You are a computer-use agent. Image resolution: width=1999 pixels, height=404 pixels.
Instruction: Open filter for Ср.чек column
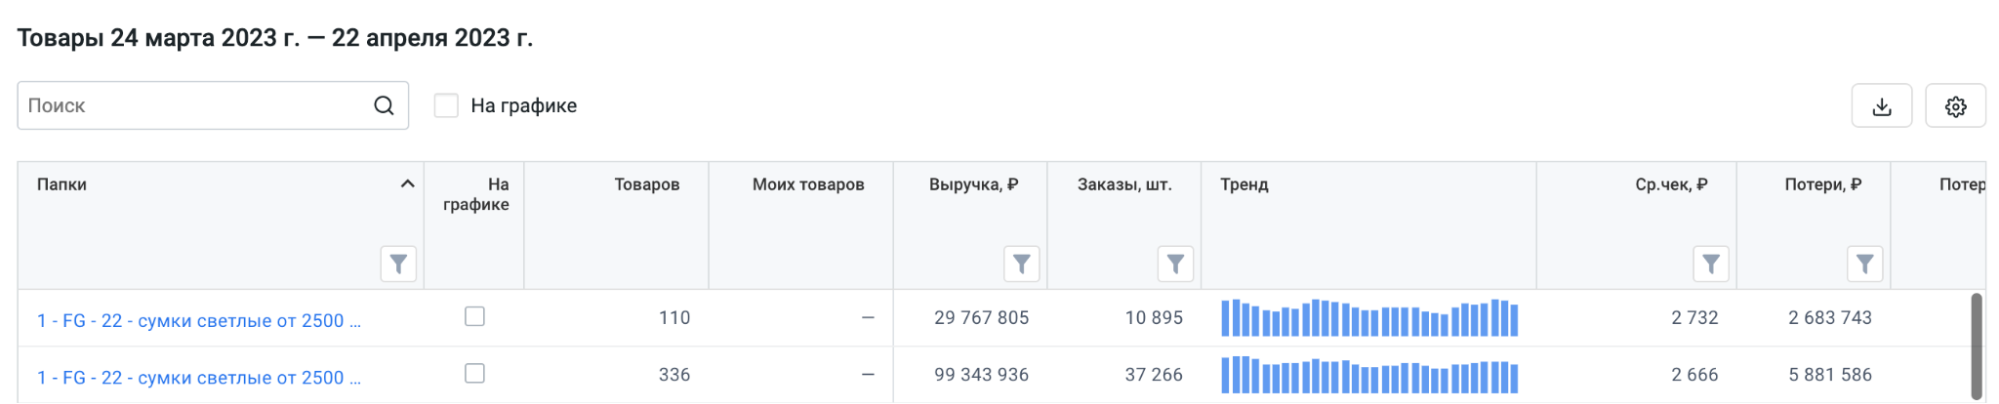click(1710, 264)
